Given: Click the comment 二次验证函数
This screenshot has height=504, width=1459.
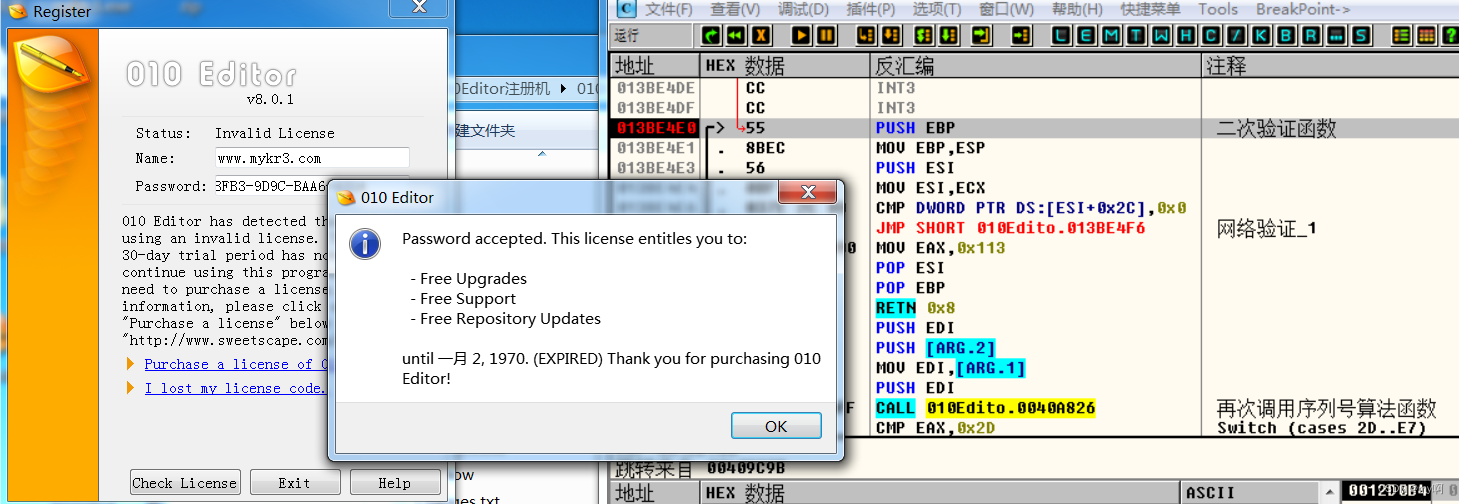Looking at the screenshot, I should (x=1277, y=128).
